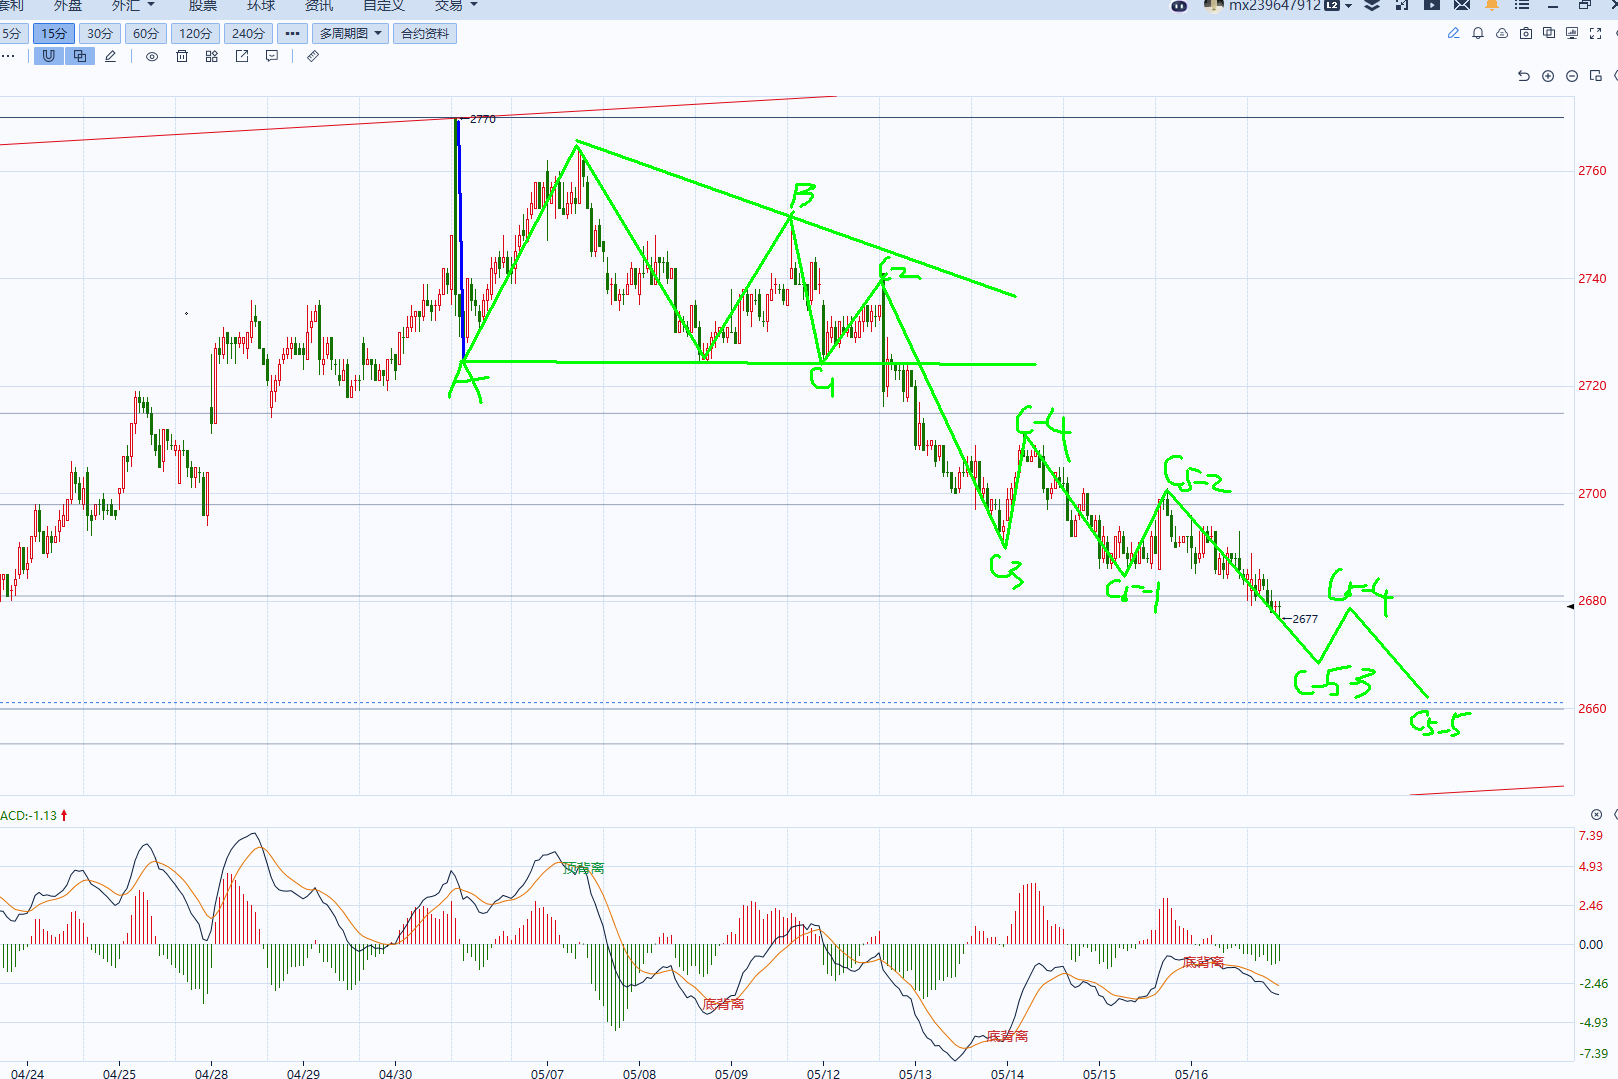Screen dimensions: 1618x1079
Task: Click the 2770 high price label
Action: 483,119
